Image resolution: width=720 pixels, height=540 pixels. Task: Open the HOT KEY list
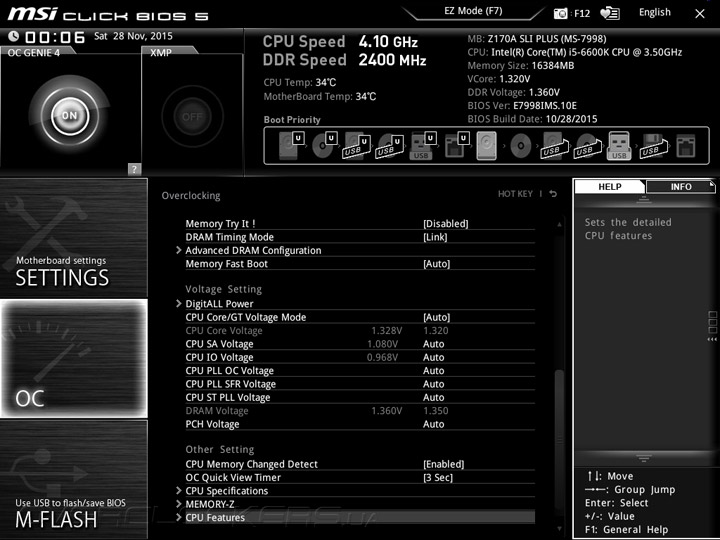pos(515,194)
